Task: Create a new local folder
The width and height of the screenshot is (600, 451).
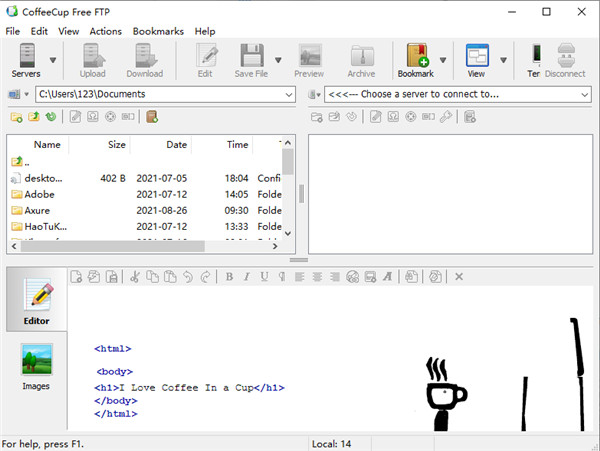Action: point(16,117)
